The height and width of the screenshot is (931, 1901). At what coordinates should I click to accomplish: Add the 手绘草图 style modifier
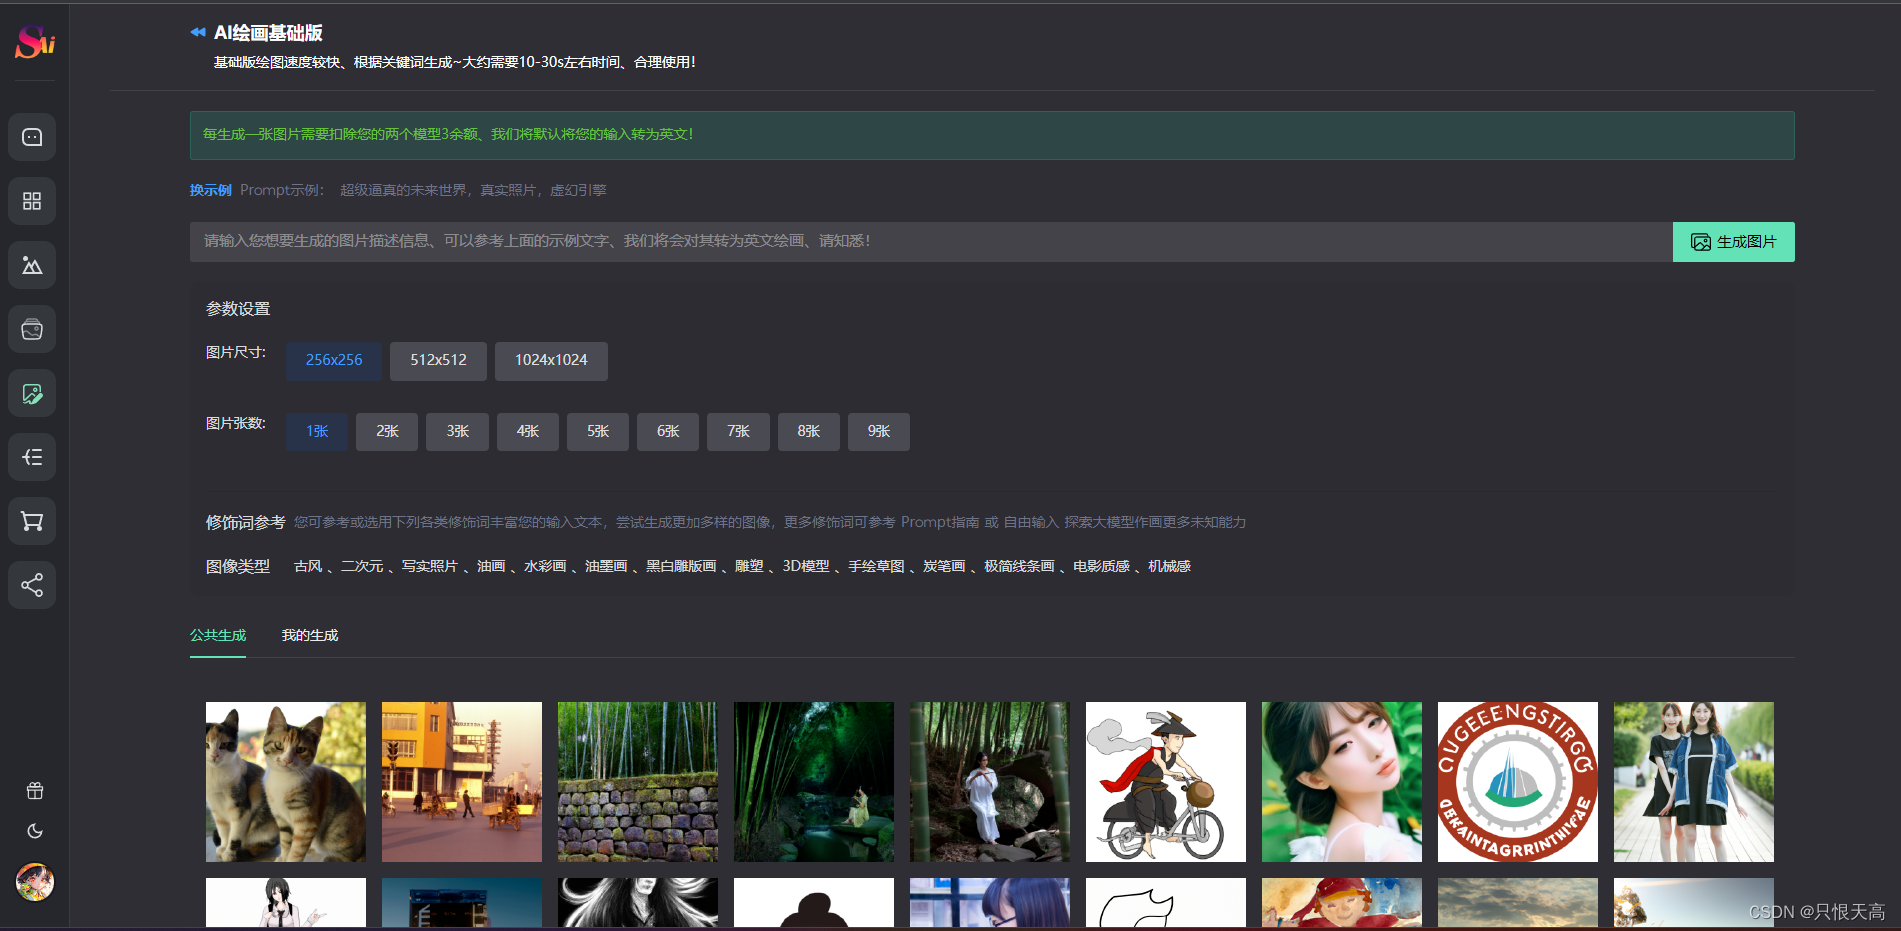876,567
